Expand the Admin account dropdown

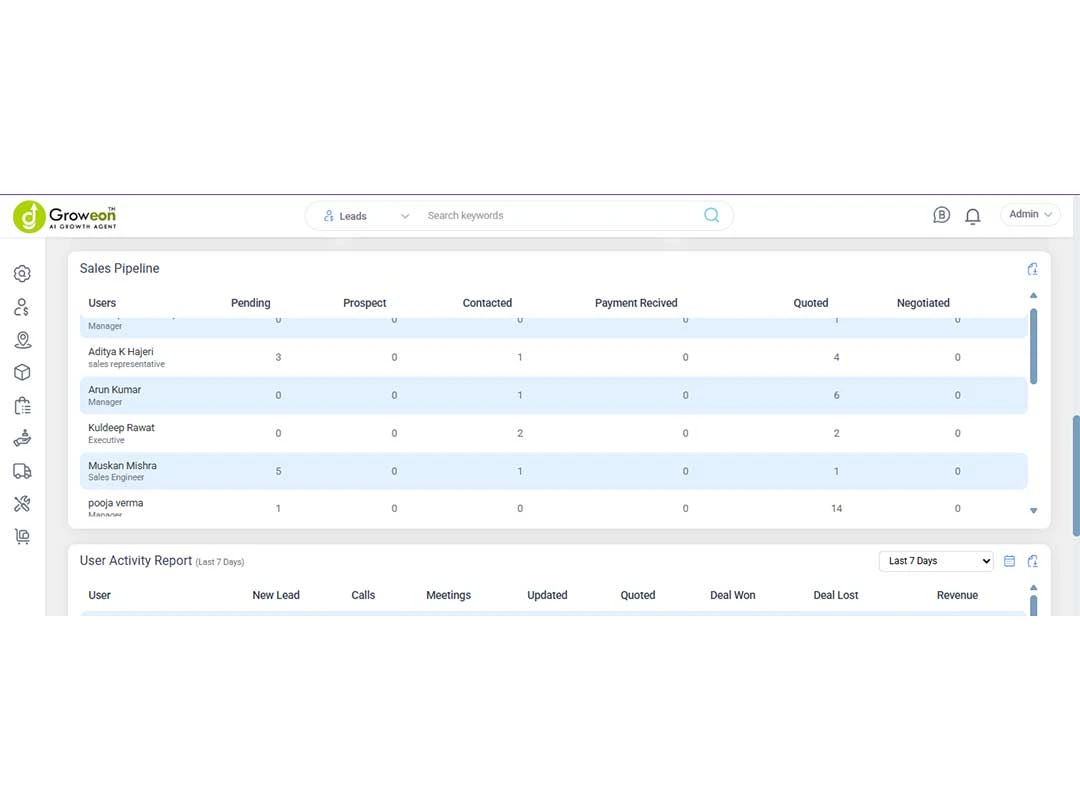(x=1030, y=214)
